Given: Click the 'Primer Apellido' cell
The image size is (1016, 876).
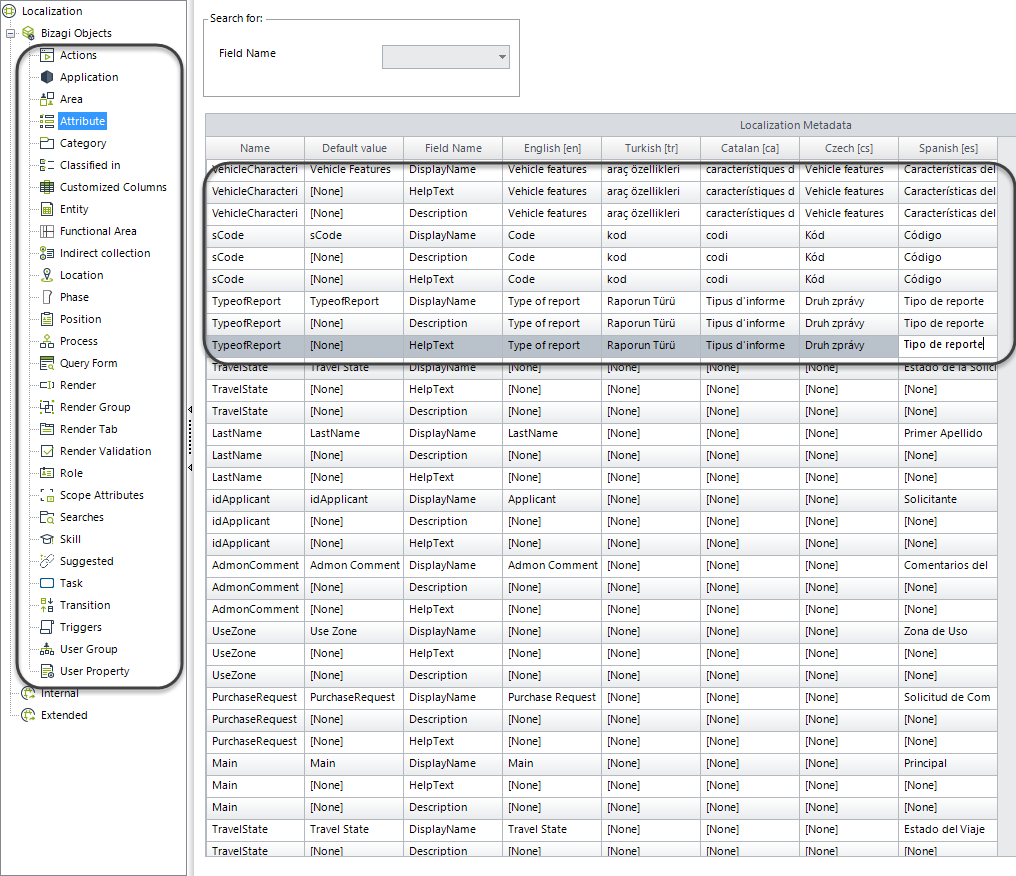Looking at the screenshot, I should pyautogui.click(x=948, y=433).
